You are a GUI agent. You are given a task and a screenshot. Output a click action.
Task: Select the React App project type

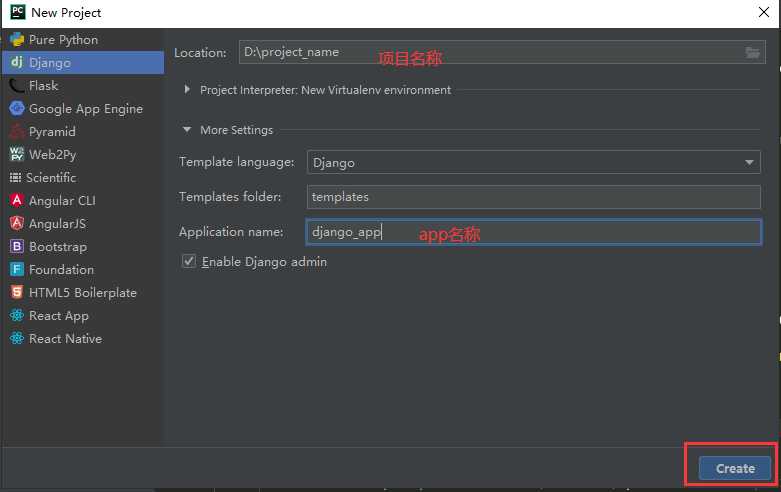[x=82, y=315]
